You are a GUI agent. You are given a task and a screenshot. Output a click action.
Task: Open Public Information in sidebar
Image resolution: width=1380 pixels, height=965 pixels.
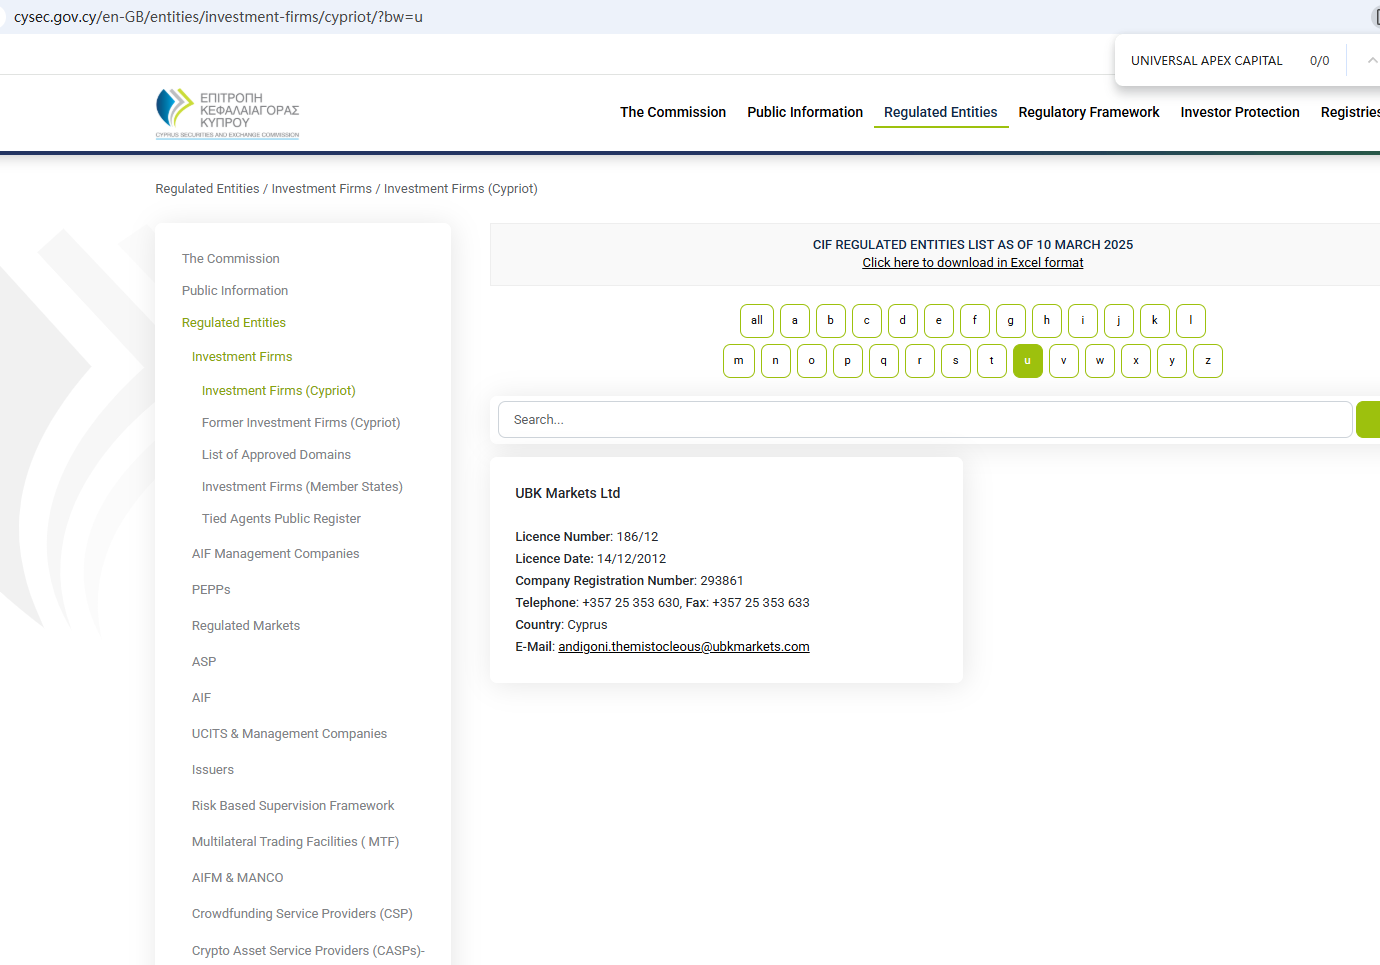click(235, 291)
